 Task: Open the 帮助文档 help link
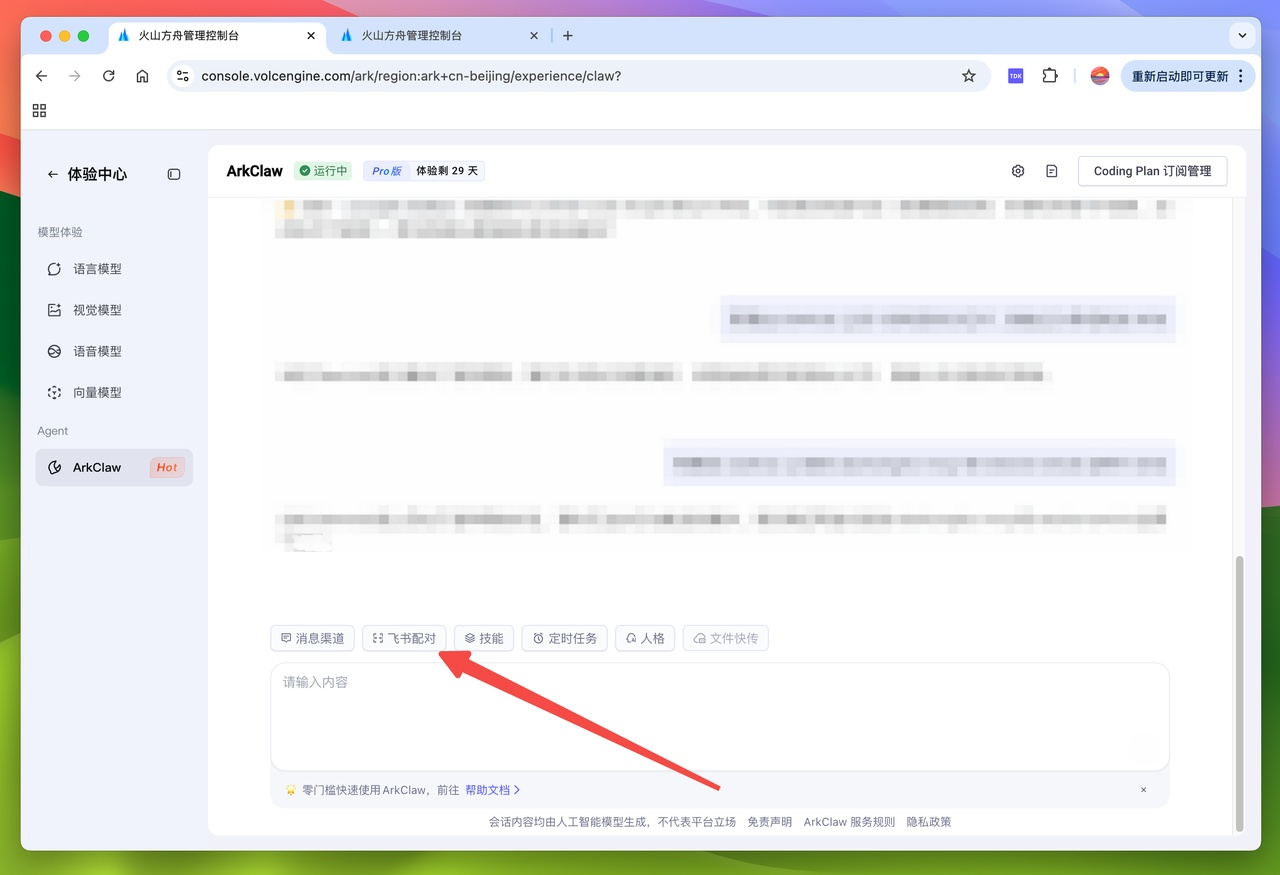(x=487, y=789)
